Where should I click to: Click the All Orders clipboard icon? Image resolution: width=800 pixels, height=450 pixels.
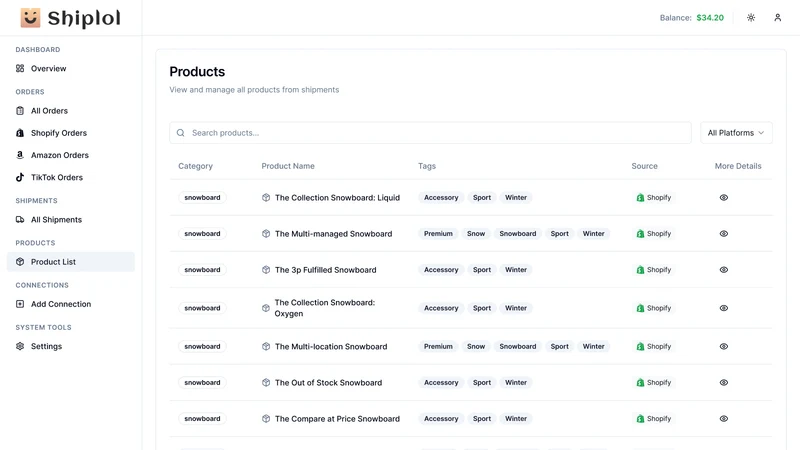(20, 111)
